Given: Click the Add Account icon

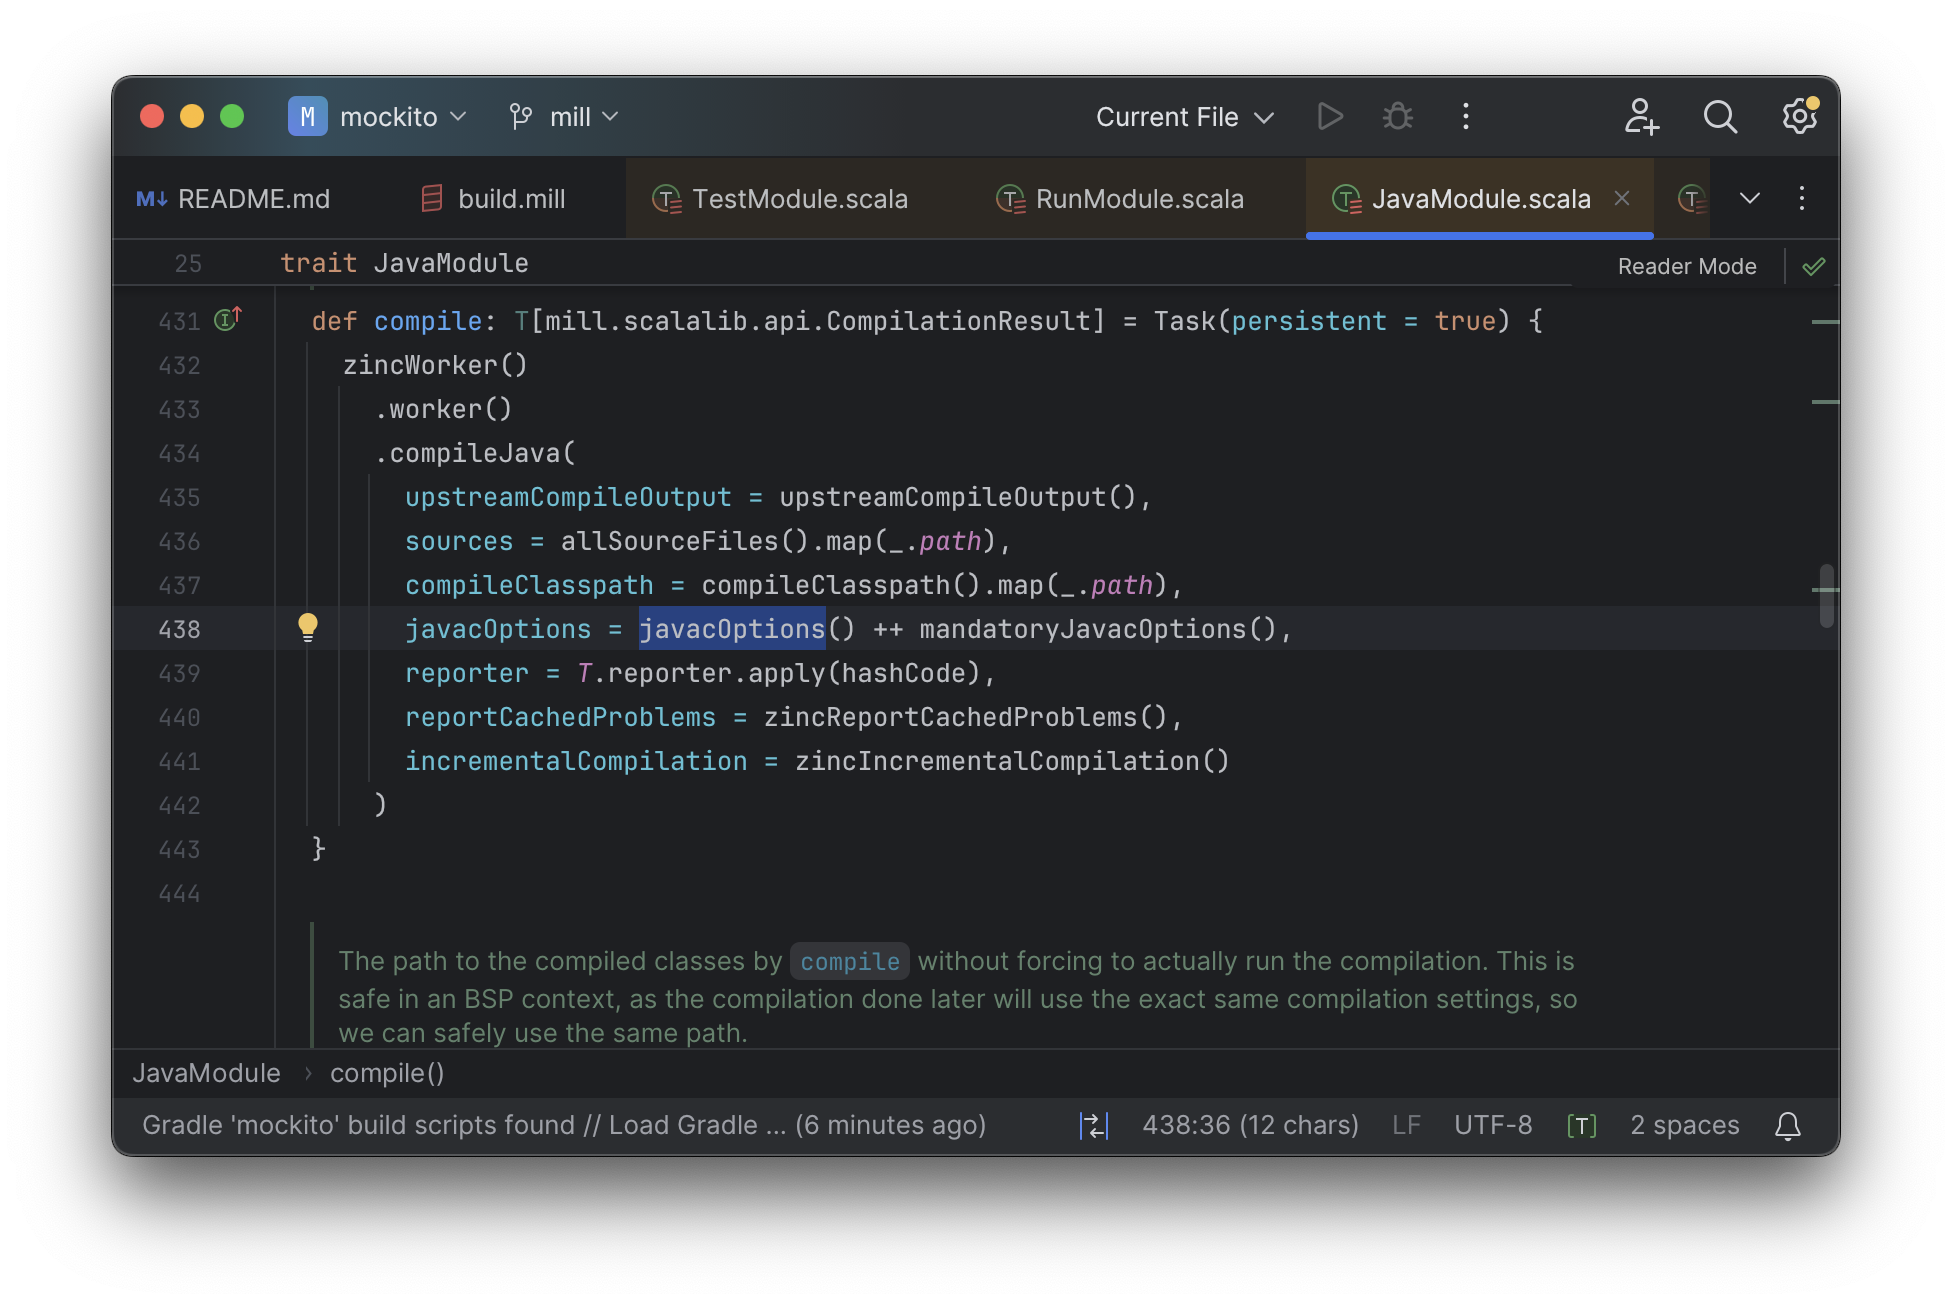Looking at the screenshot, I should [x=1641, y=115].
